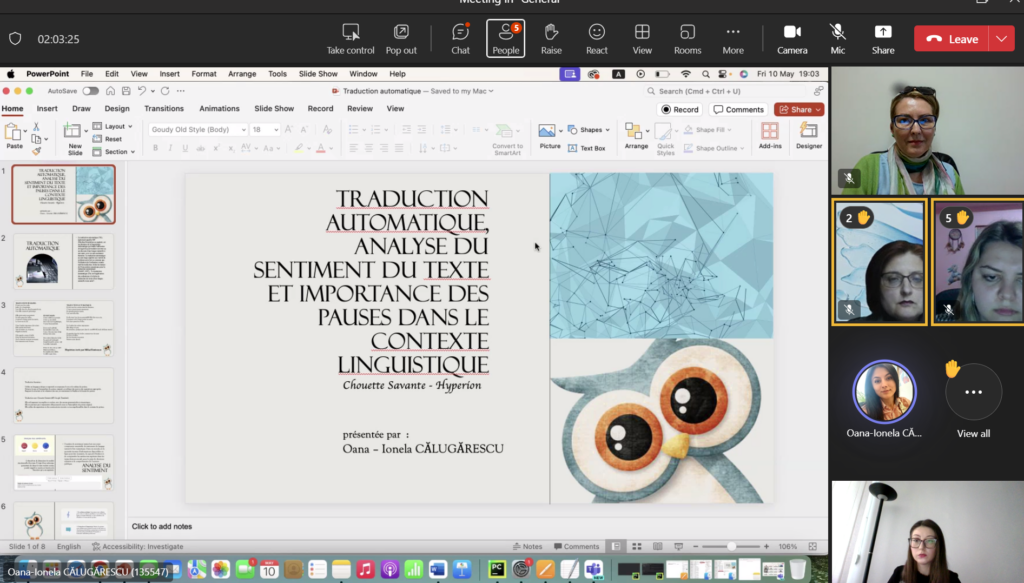Click Take control icon
The height and width of the screenshot is (583, 1024).
[x=350, y=38]
